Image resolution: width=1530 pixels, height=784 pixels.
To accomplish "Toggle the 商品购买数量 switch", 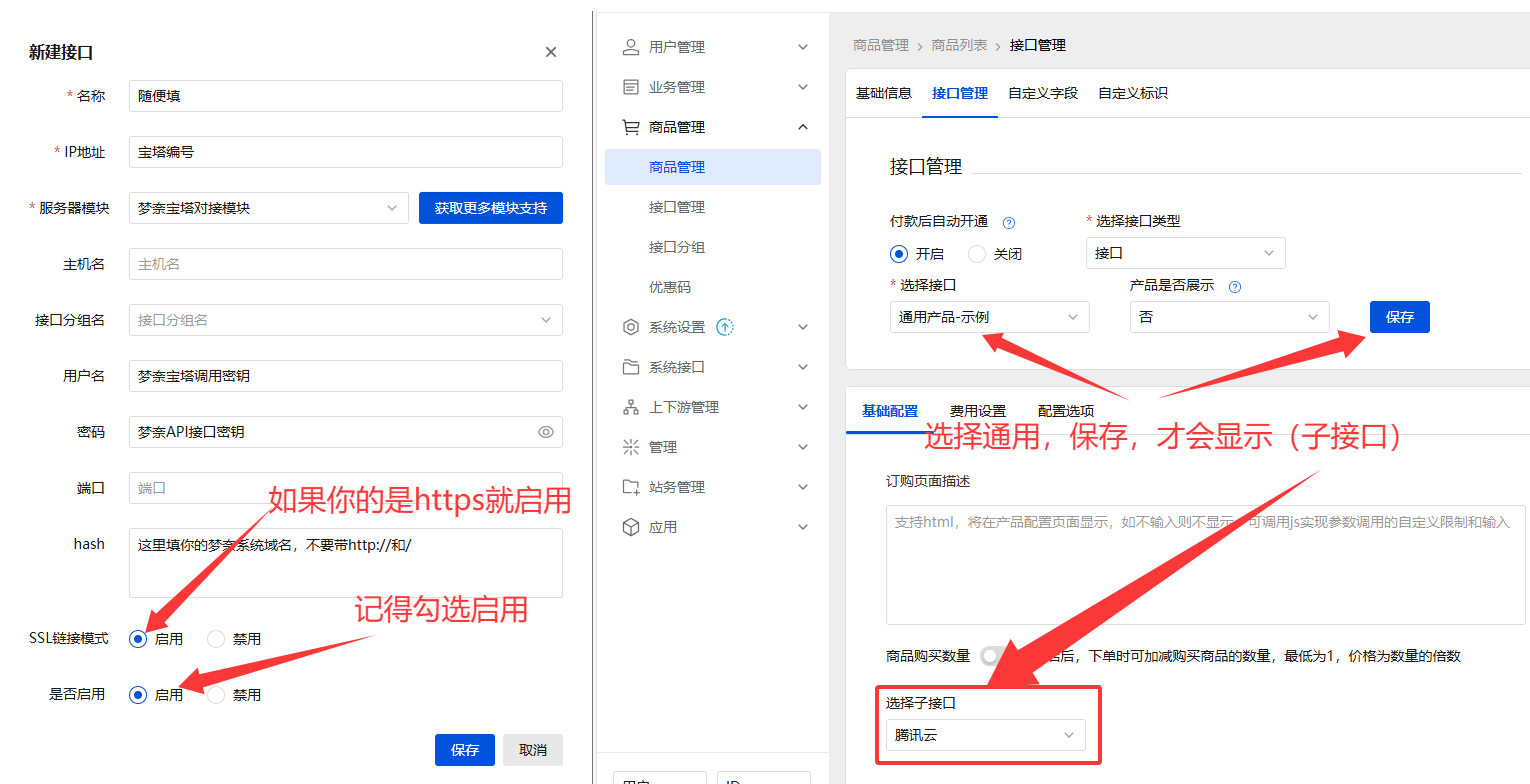I will 991,655.
